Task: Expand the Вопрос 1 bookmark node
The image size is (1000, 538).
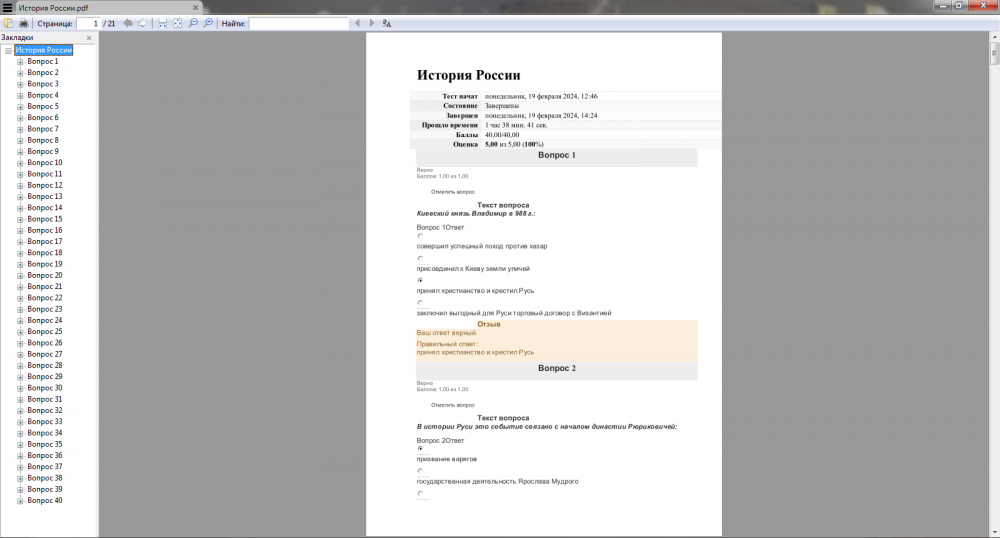Action: 20,62
